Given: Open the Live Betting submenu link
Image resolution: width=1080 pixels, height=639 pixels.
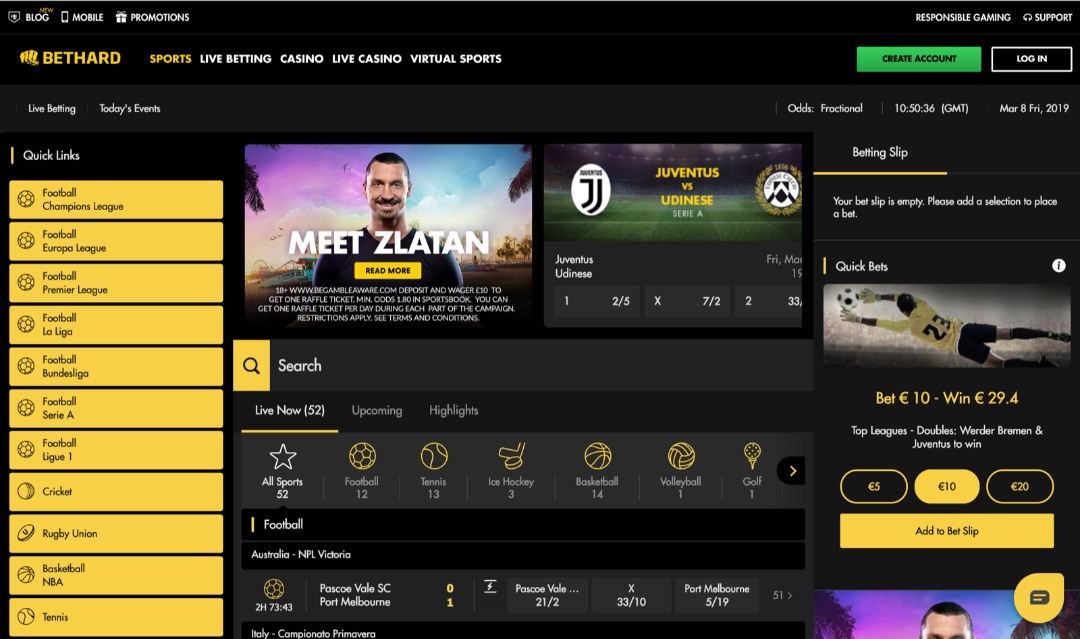Looking at the screenshot, I should click(x=52, y=108).
